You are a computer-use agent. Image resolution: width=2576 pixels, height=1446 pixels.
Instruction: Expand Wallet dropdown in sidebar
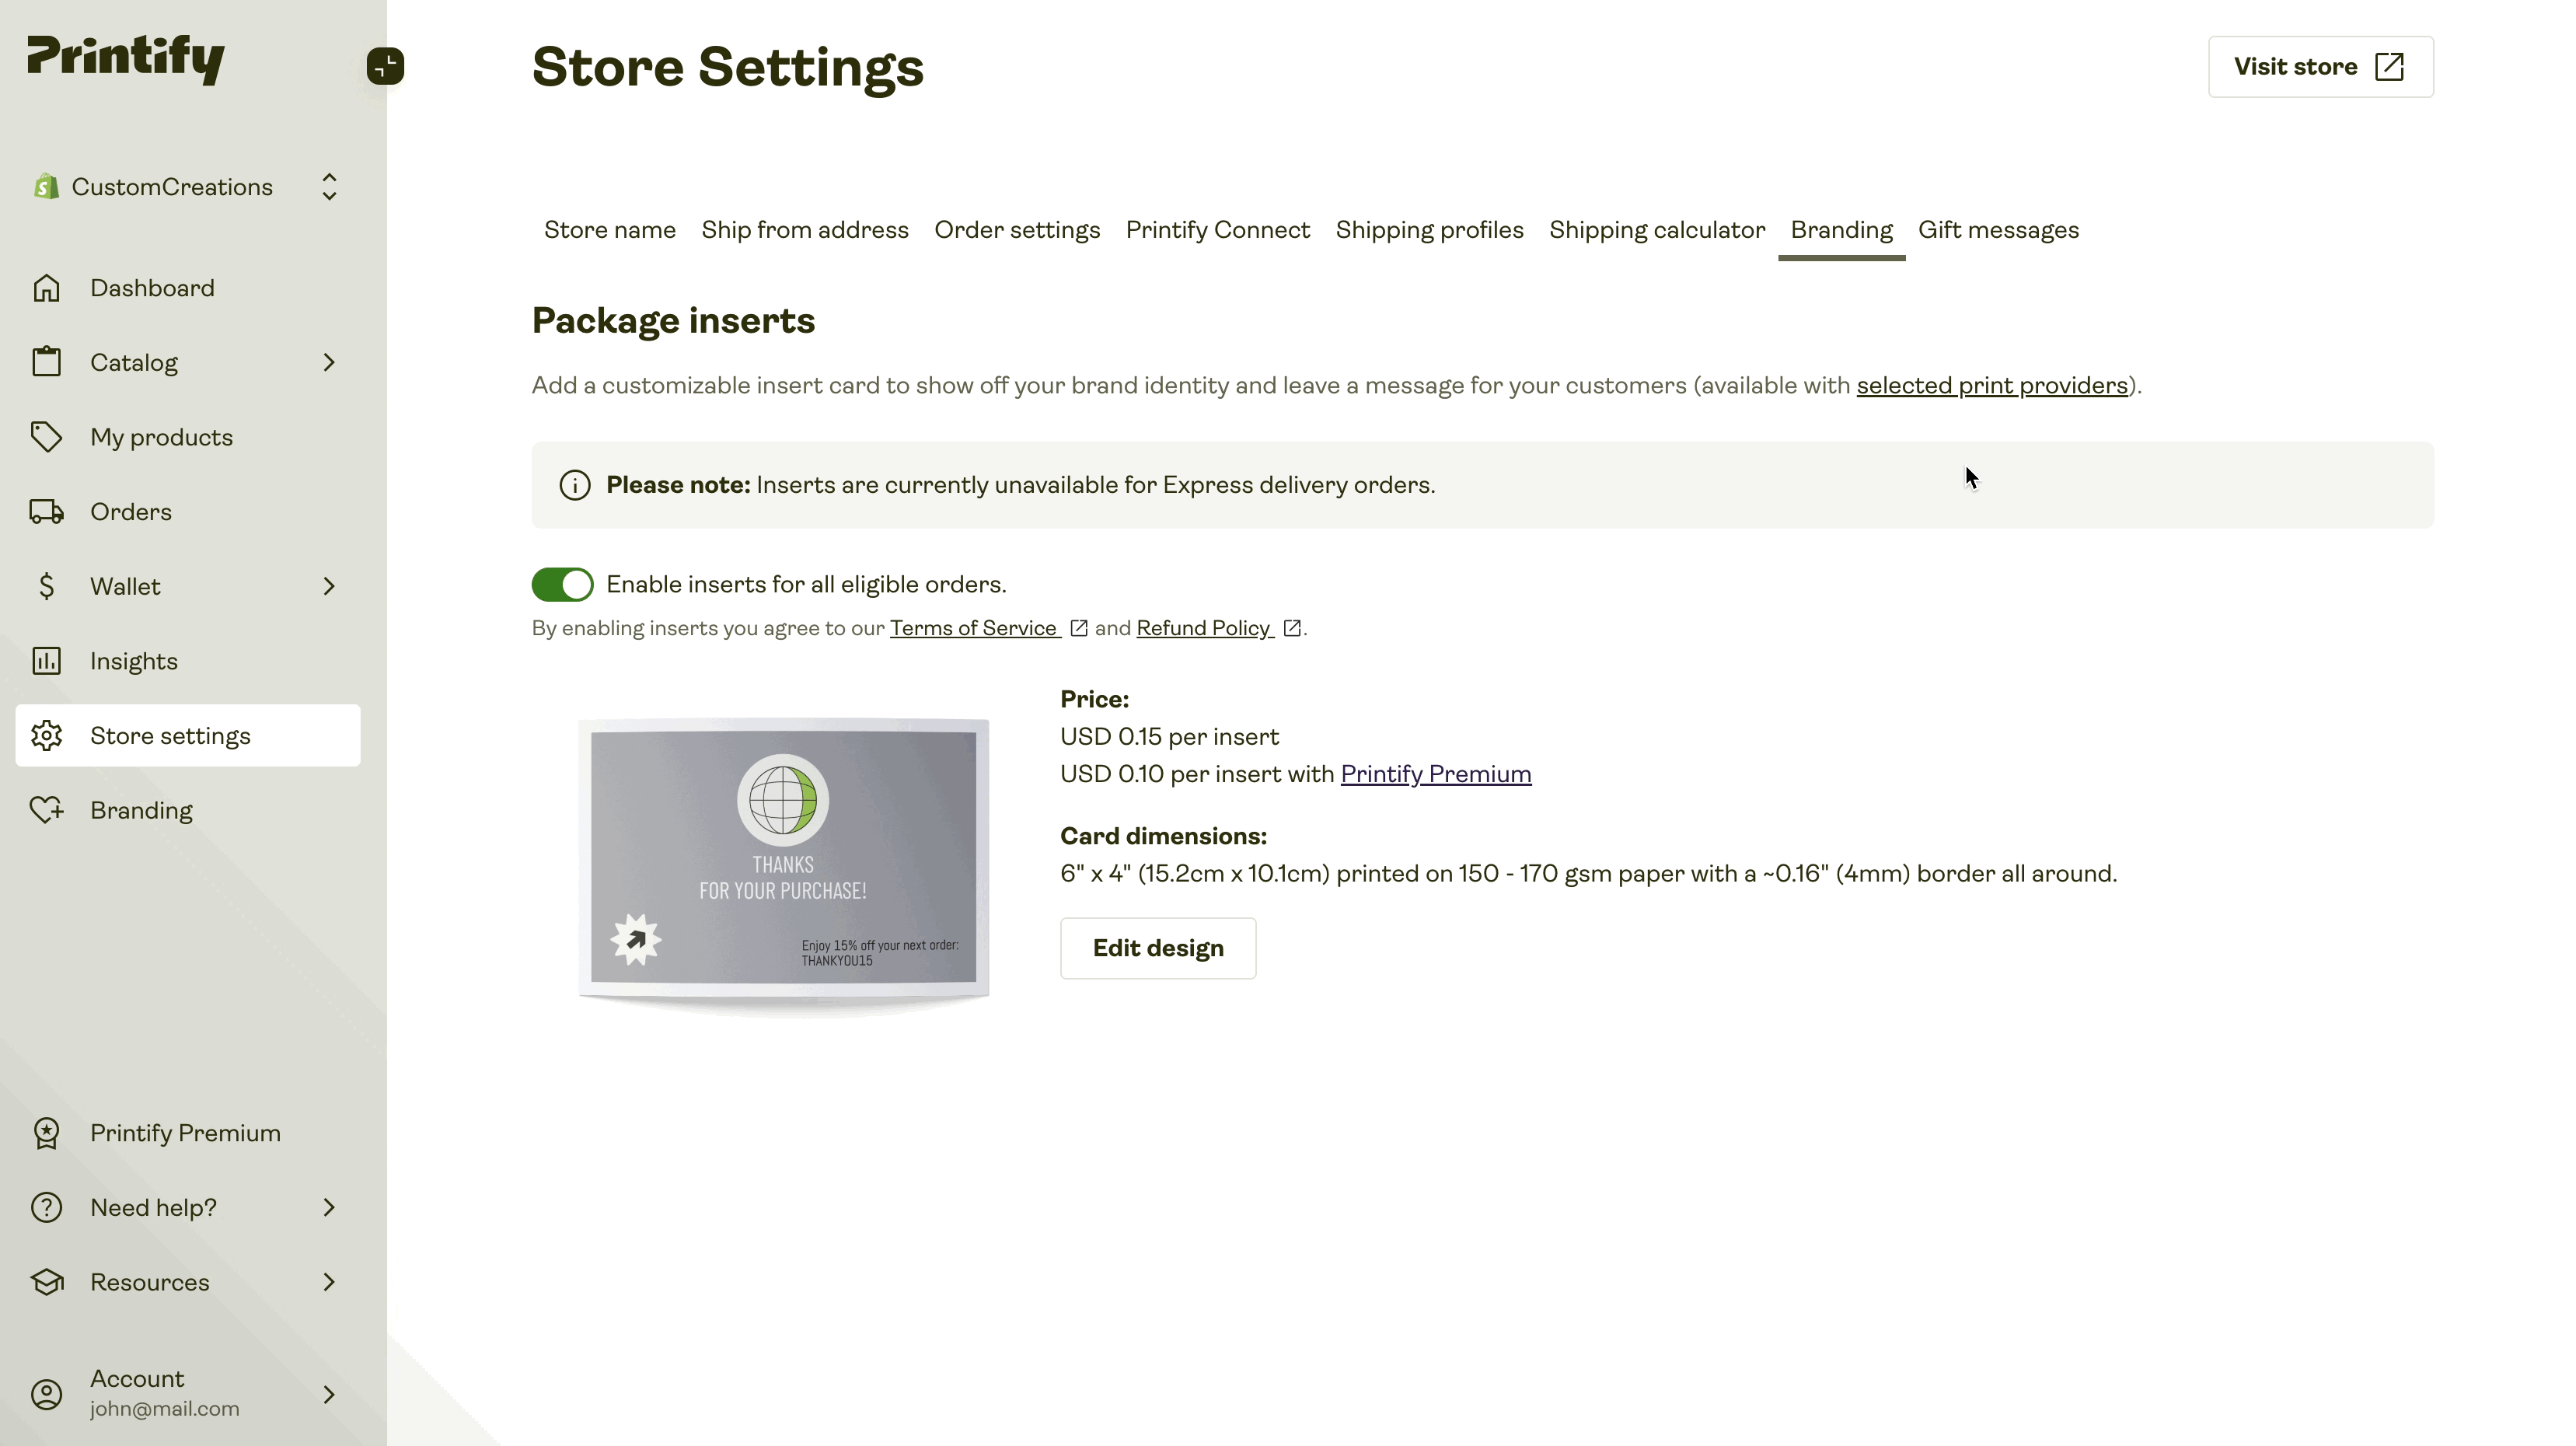[x=329, y=586]
